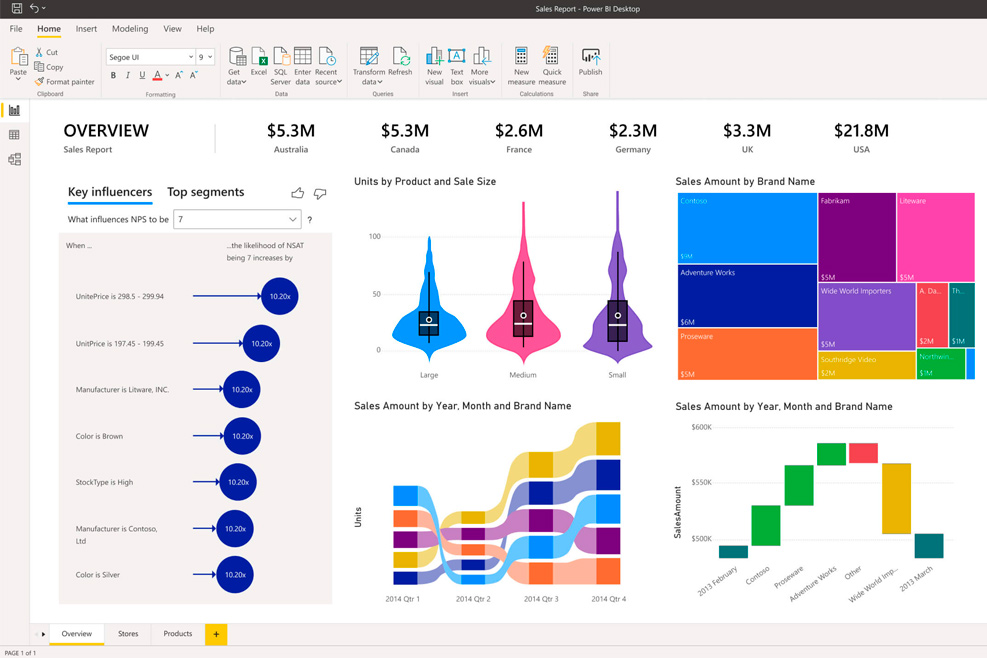Screen dimensions: 987x658
Task: Toggle italic formatting
Action: pos(127,75)
